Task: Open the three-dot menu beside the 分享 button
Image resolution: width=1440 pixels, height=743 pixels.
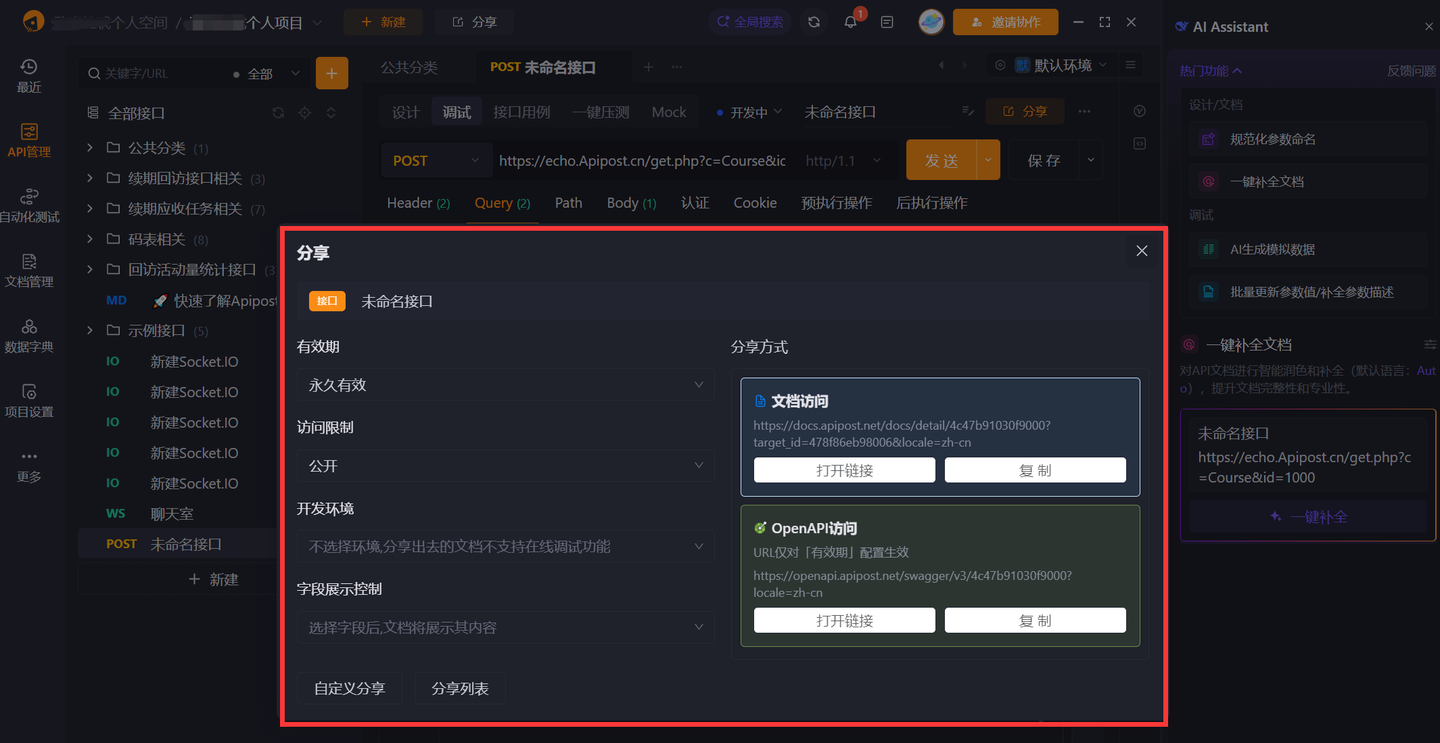Action: click(x=1085, y=111)
